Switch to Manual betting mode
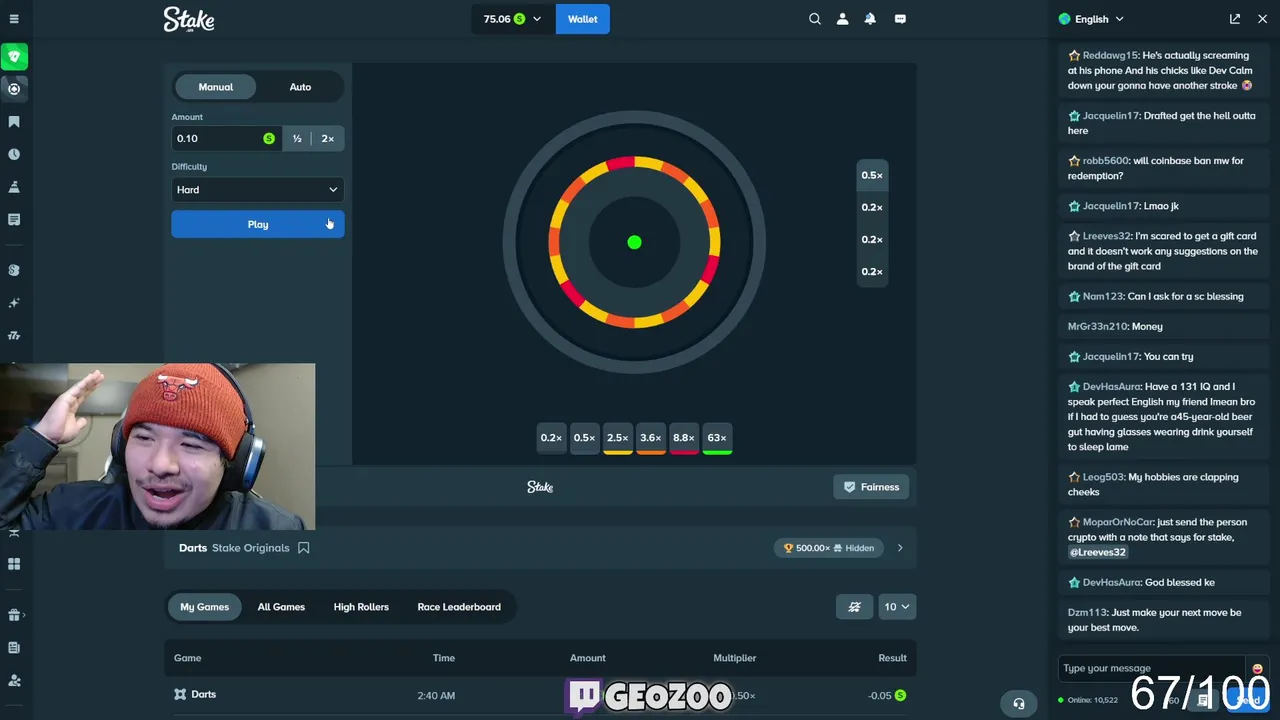The height and width of the screenshot is (720, 1280). click(x=215, y=87)
